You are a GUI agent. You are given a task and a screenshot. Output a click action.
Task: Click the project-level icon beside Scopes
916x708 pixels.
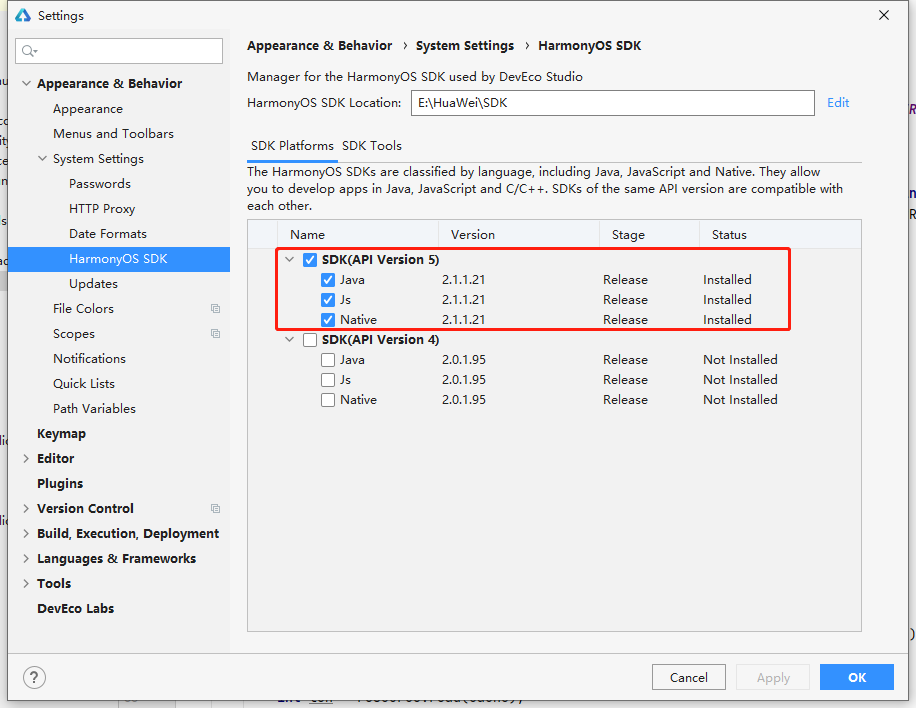click(x=216, y=334)
